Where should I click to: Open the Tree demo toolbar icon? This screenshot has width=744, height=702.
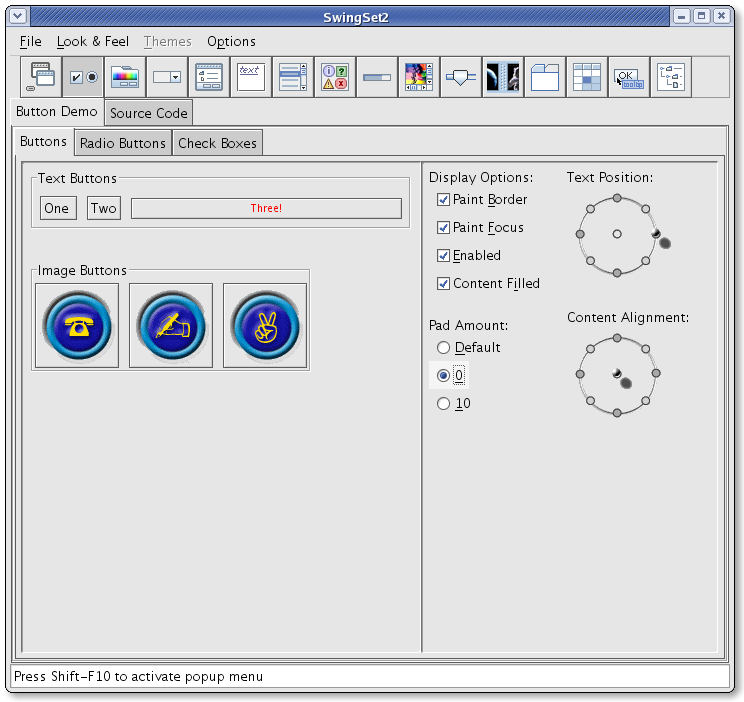(x=671, y=77)
